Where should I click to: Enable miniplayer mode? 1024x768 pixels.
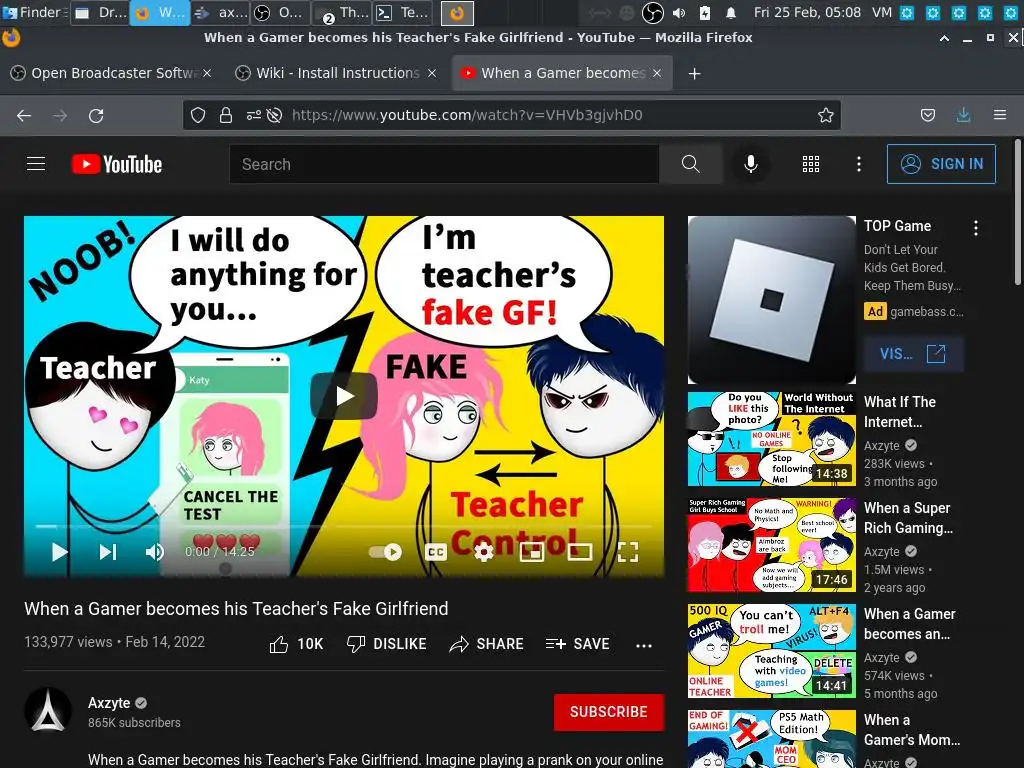point(532,552)
